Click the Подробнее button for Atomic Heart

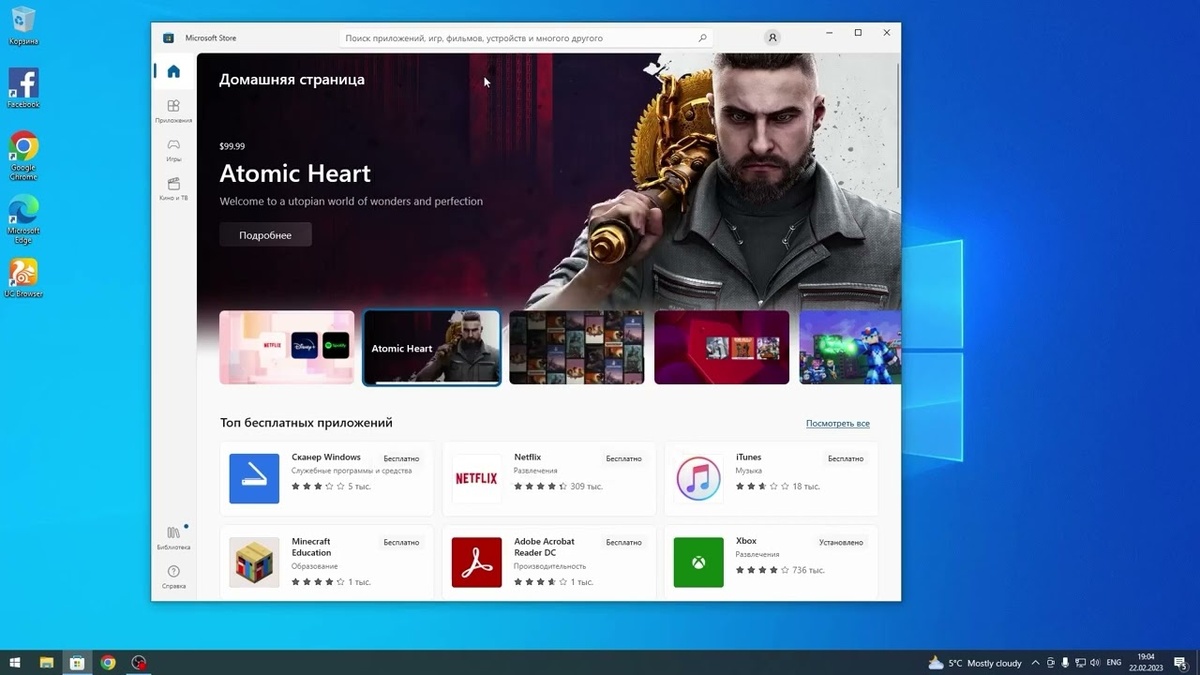point(265,235)
